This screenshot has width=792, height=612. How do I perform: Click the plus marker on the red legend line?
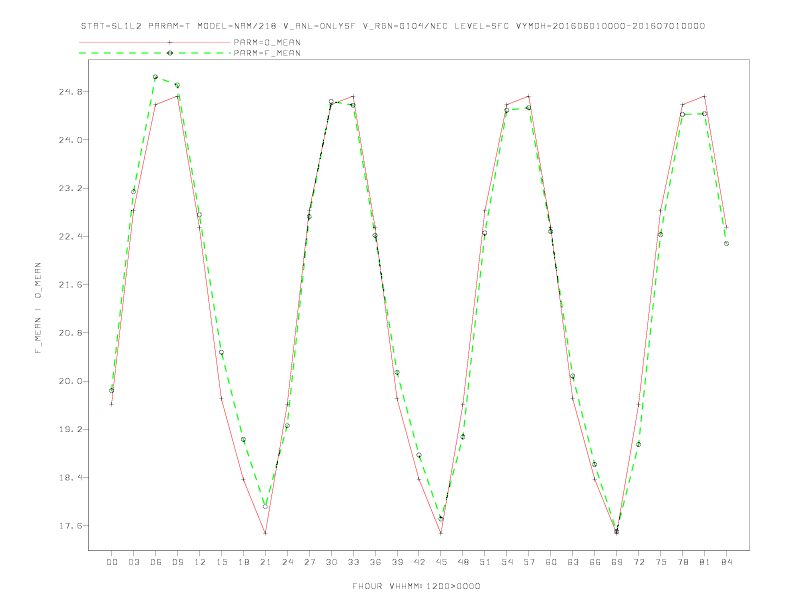170,42
